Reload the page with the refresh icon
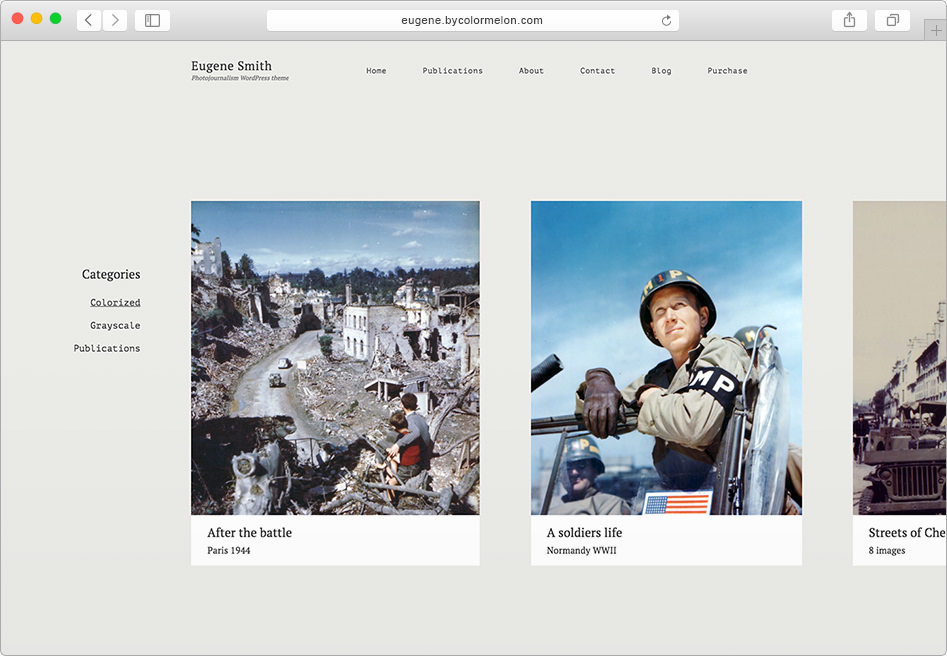 pos(666,21)
